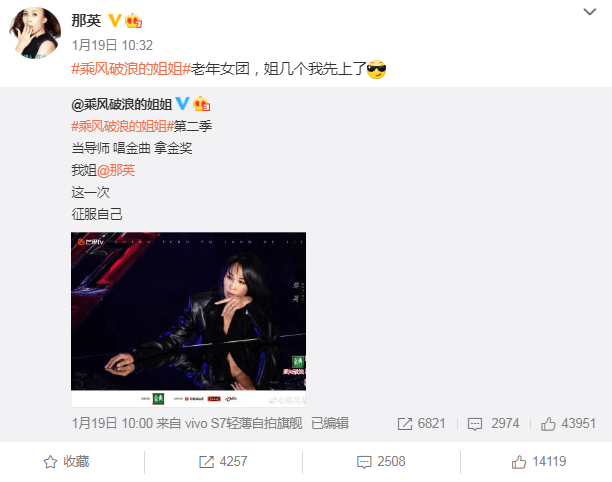Open the orange #乘风破浪的姐姐# hashtag in the top post
612x482 pixels.
131,69
